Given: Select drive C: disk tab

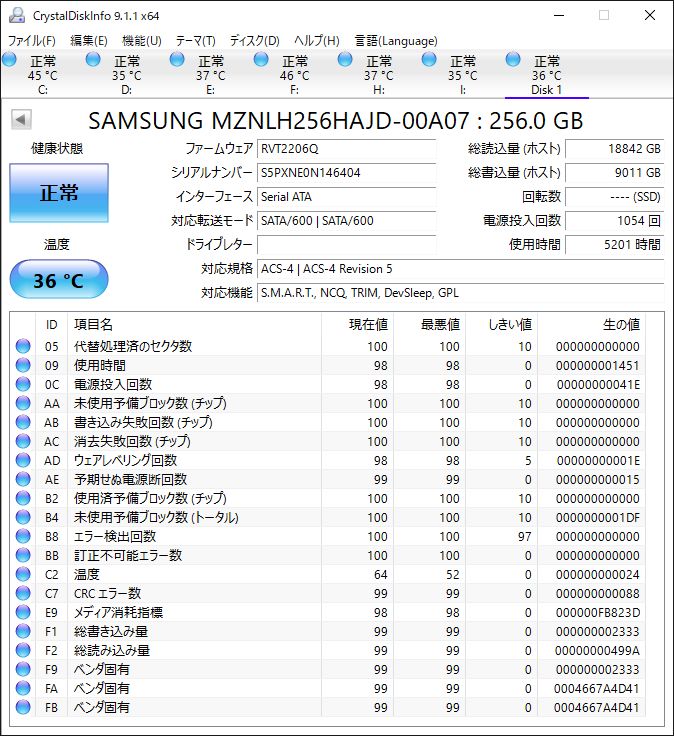Looking at the screenshot, I should tap(43, 75).
